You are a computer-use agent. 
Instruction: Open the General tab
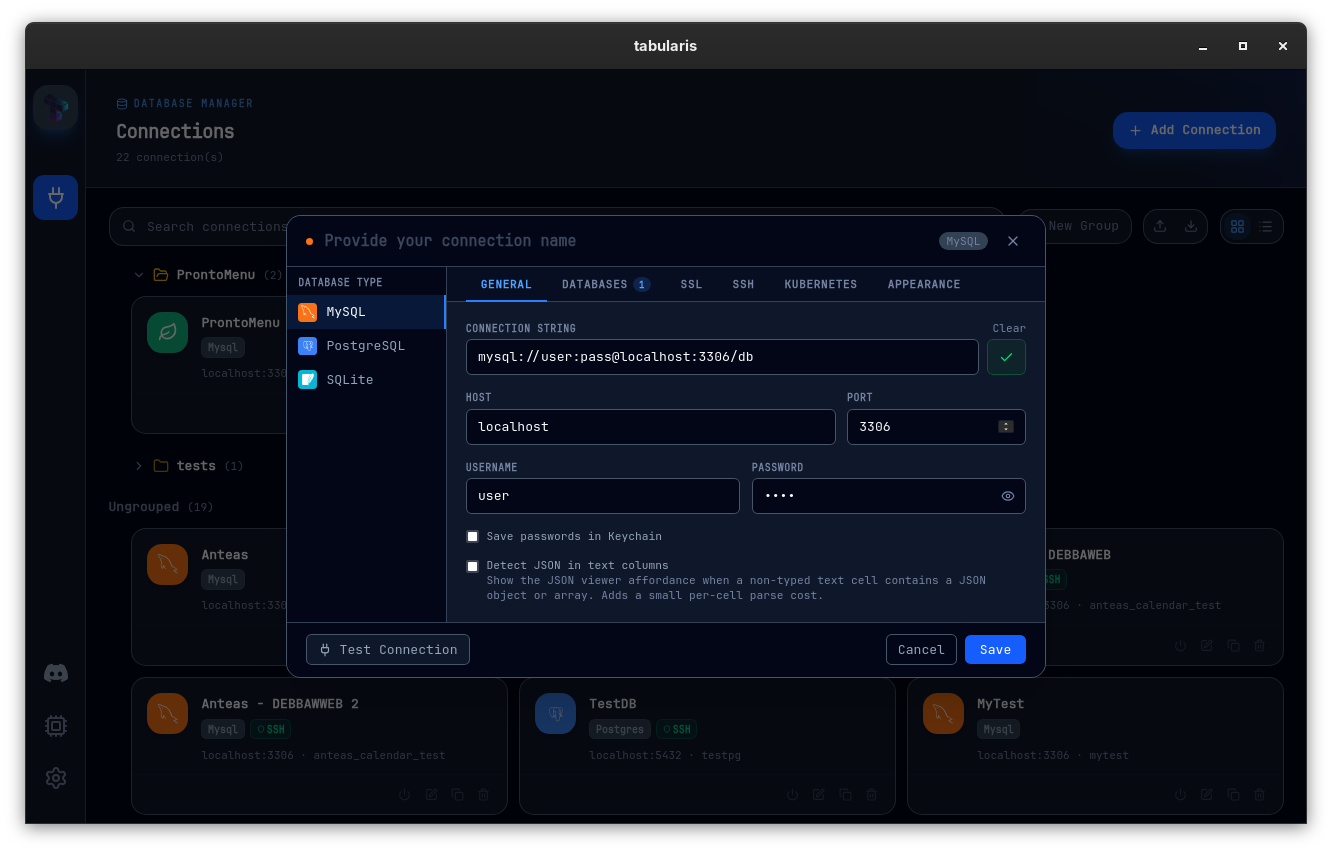506,285
